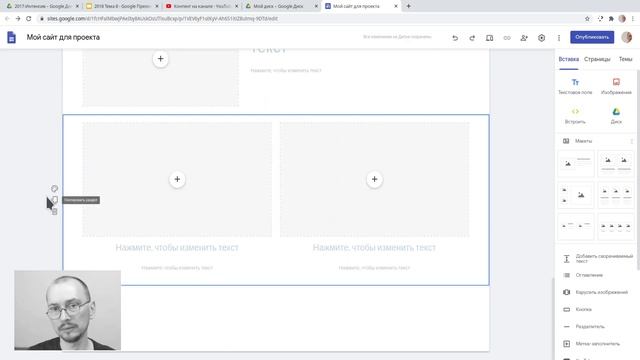The image size is (640, 360).
Task: Choose the three-column image layout
Action: pyautogui.click(x=616, y=195)
